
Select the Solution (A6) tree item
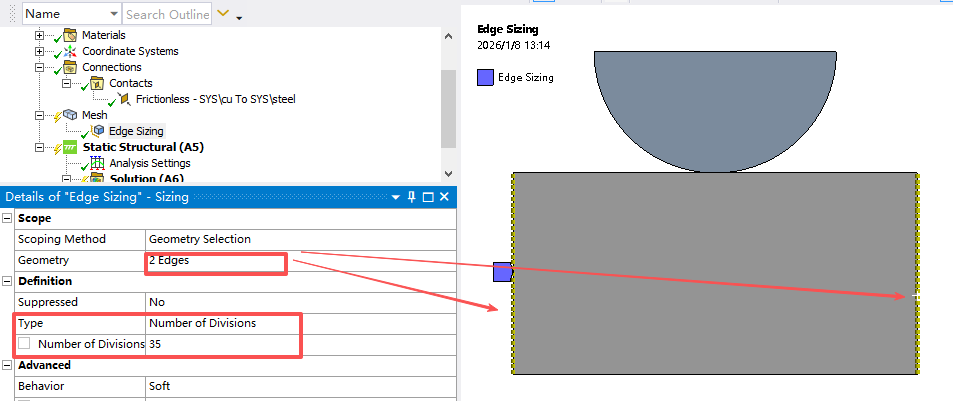click(x=146, y=178)
